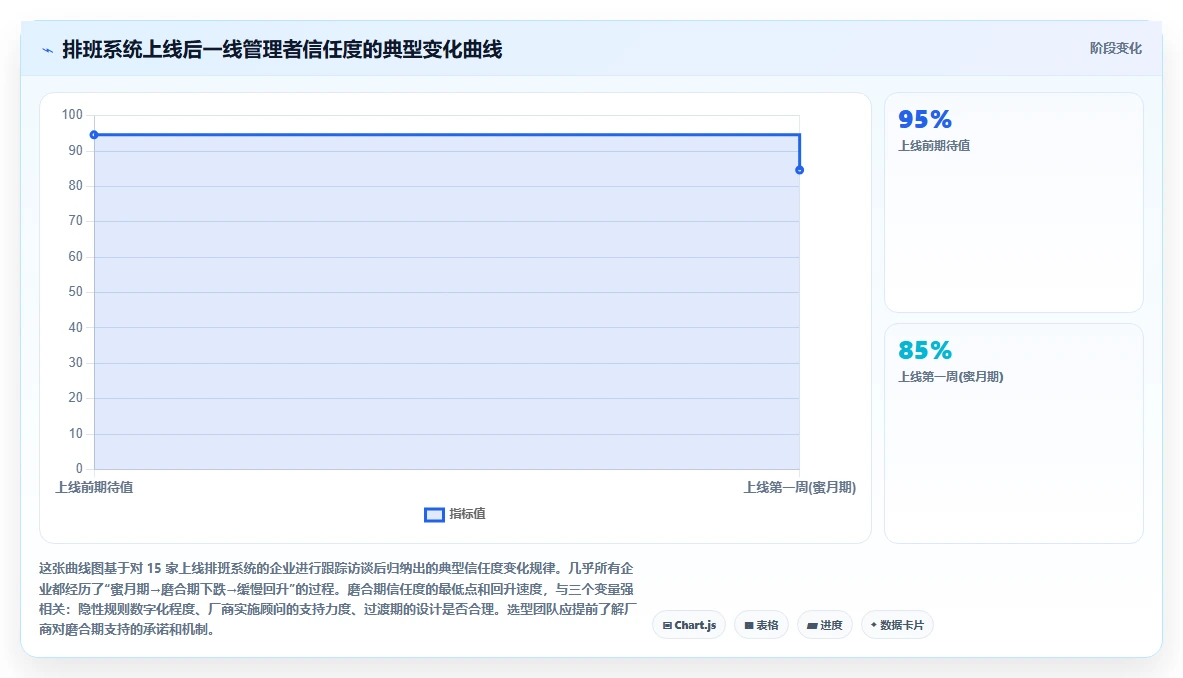Select the 上线第一周(蜜月期) data point on the line
Viewport: 1183px width, 678px height.
pos(800,170)
